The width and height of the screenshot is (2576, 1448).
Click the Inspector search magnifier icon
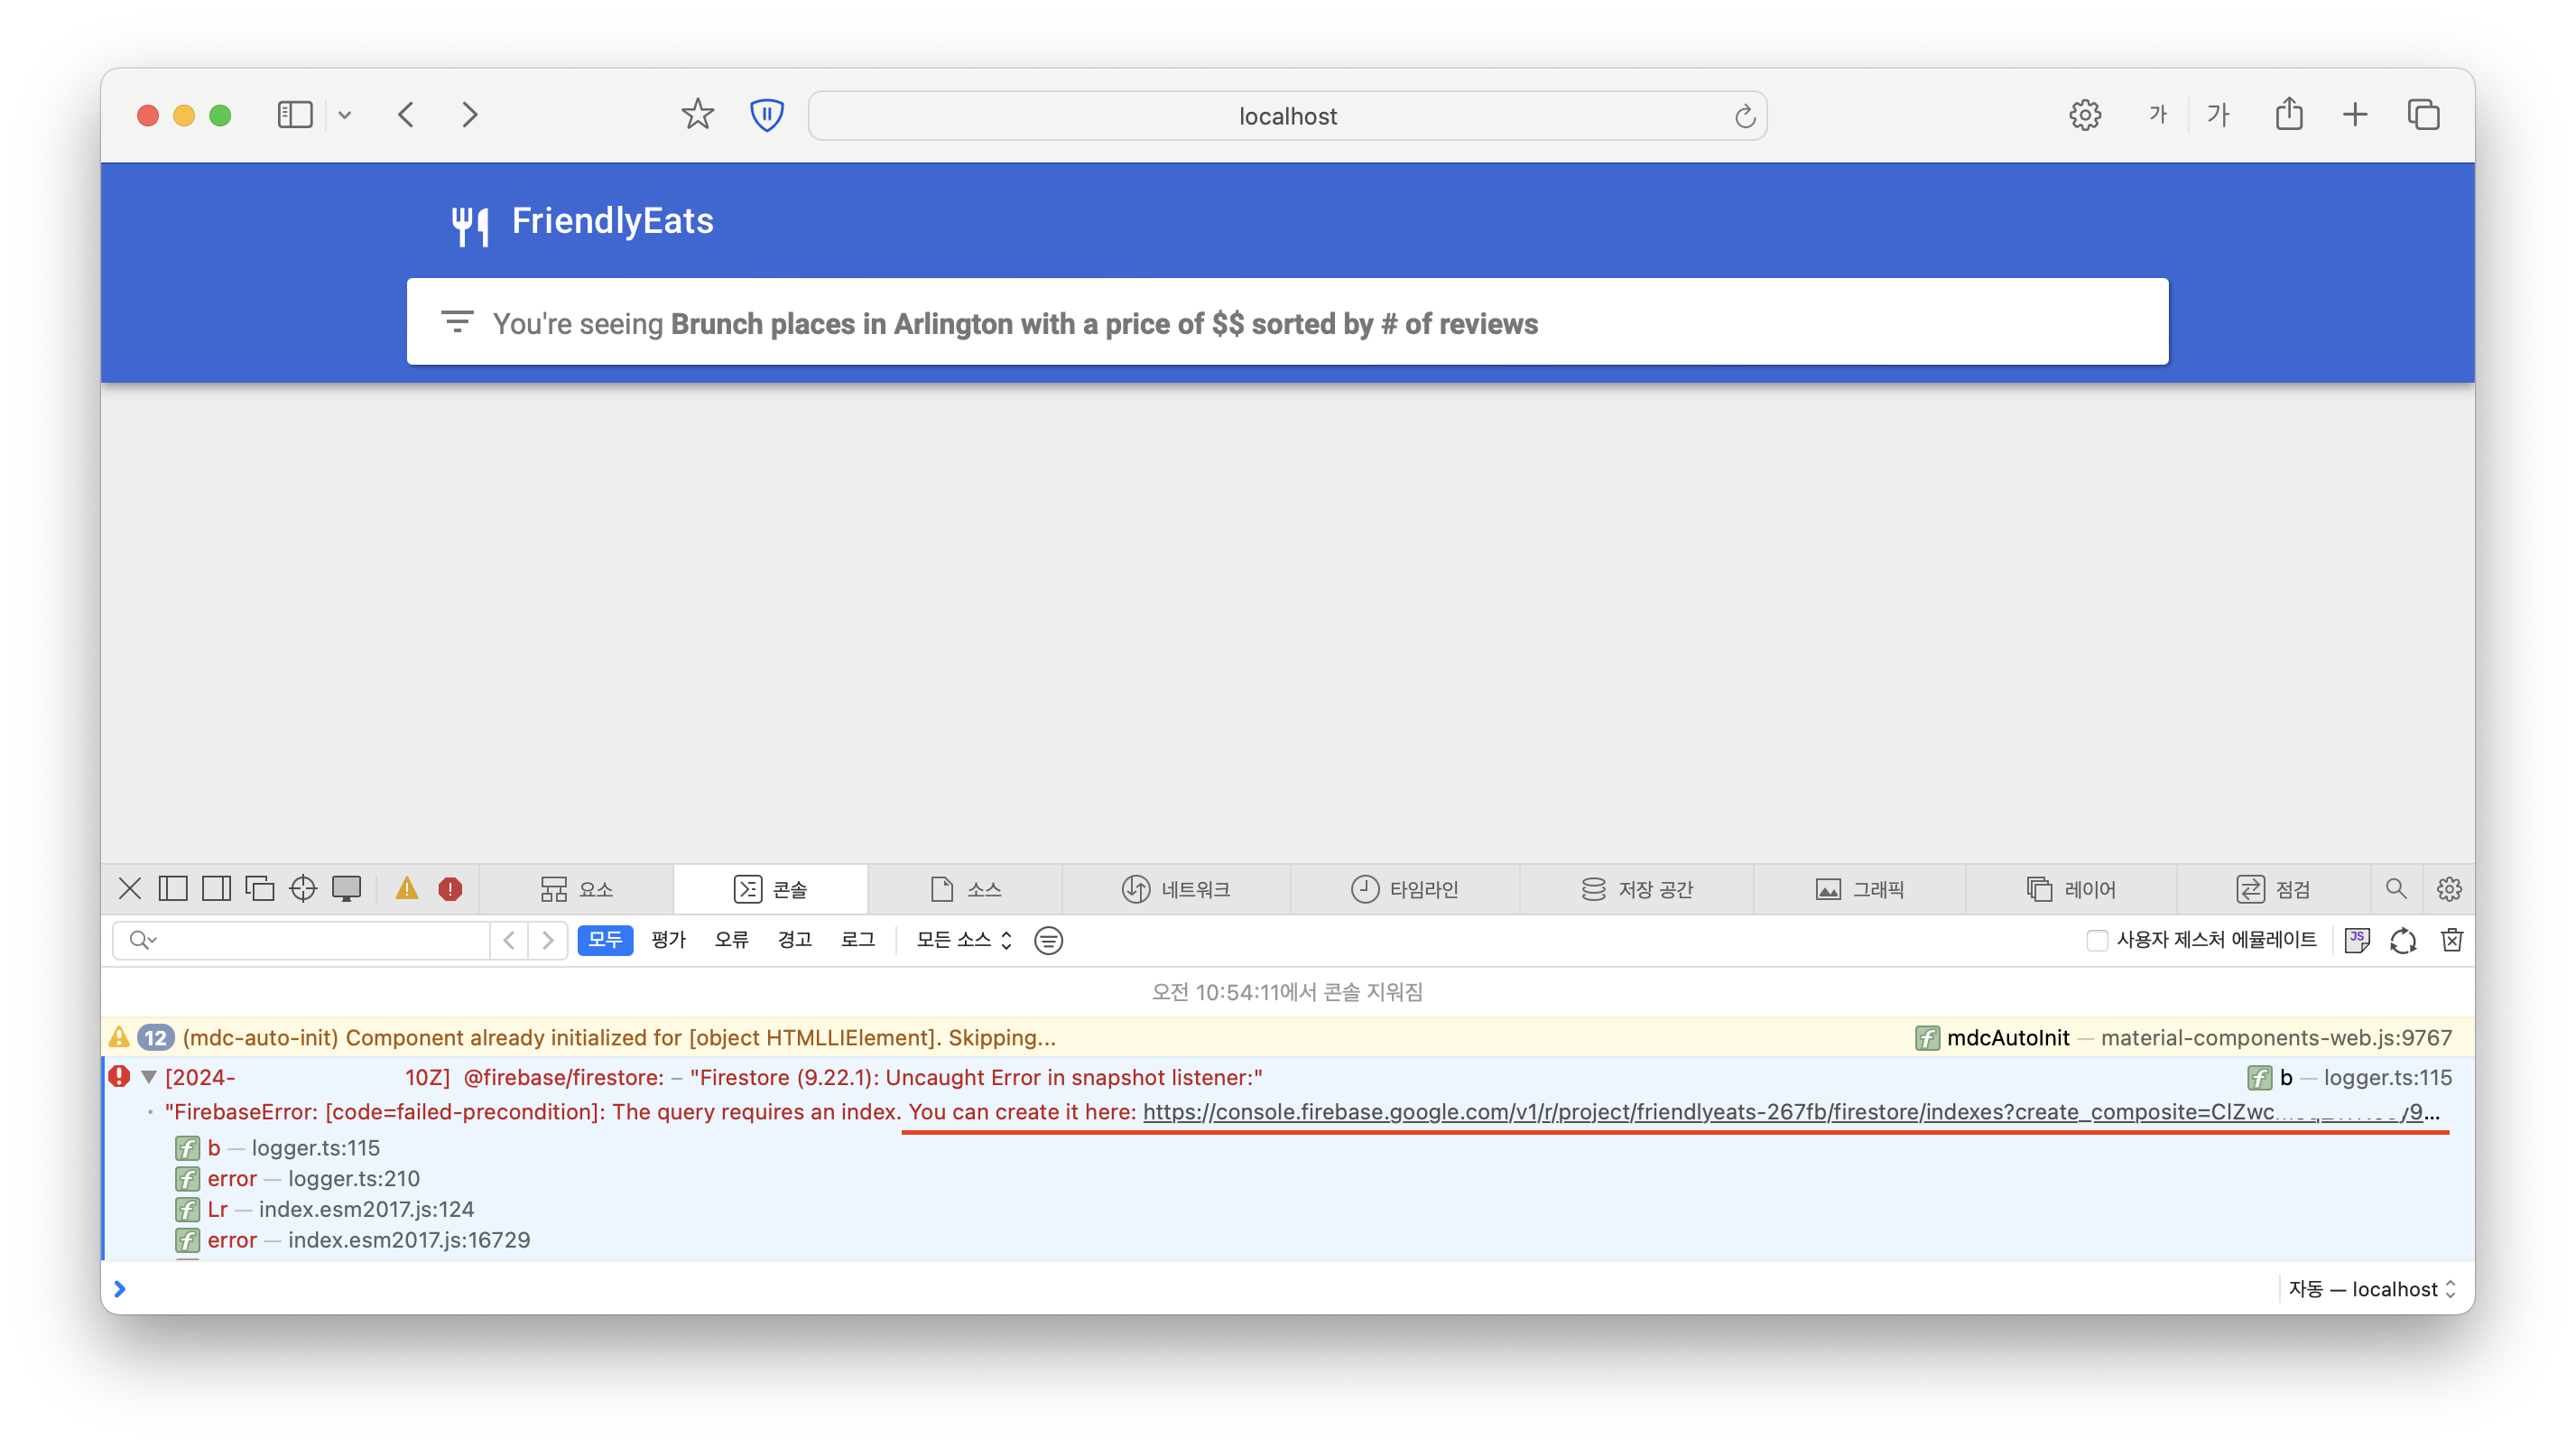click(2396, 888)
